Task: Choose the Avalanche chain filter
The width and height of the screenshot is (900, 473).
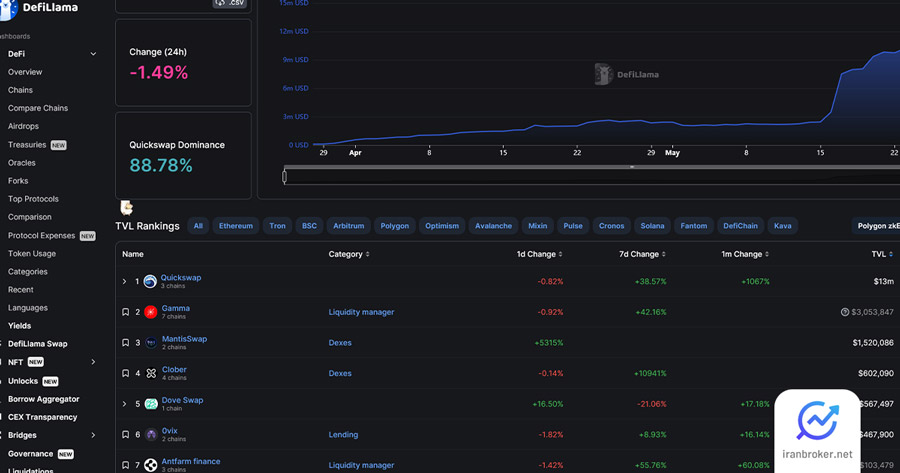Action: pos(493,226)
